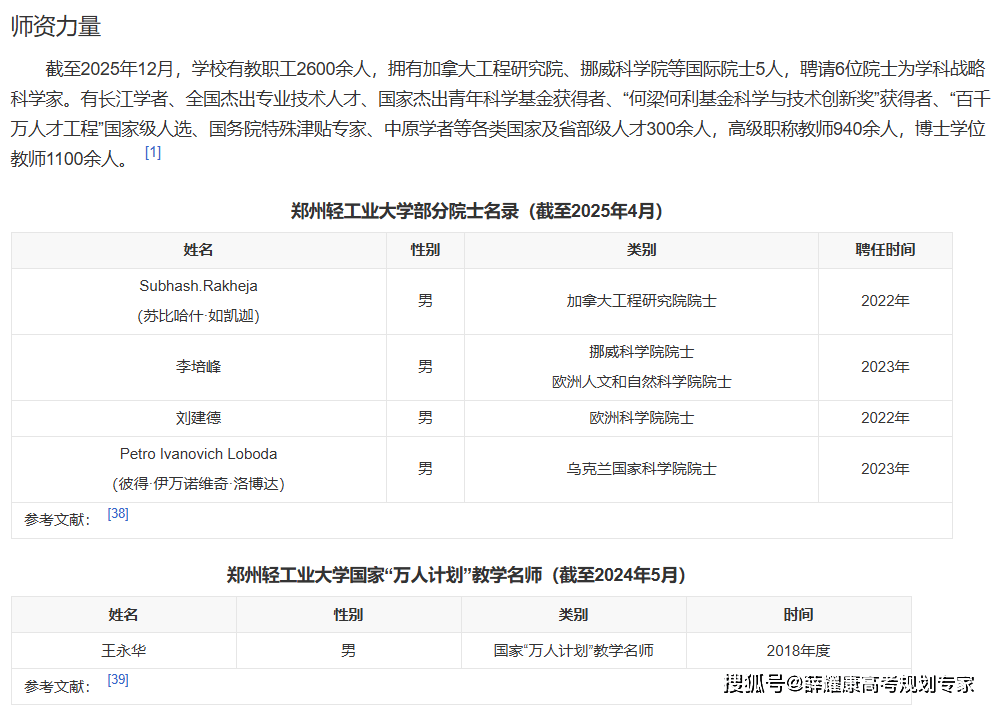Select the Subhash.Rakheja name cell
Viewport: 996px width, 705px height.
tap(198, 301)
